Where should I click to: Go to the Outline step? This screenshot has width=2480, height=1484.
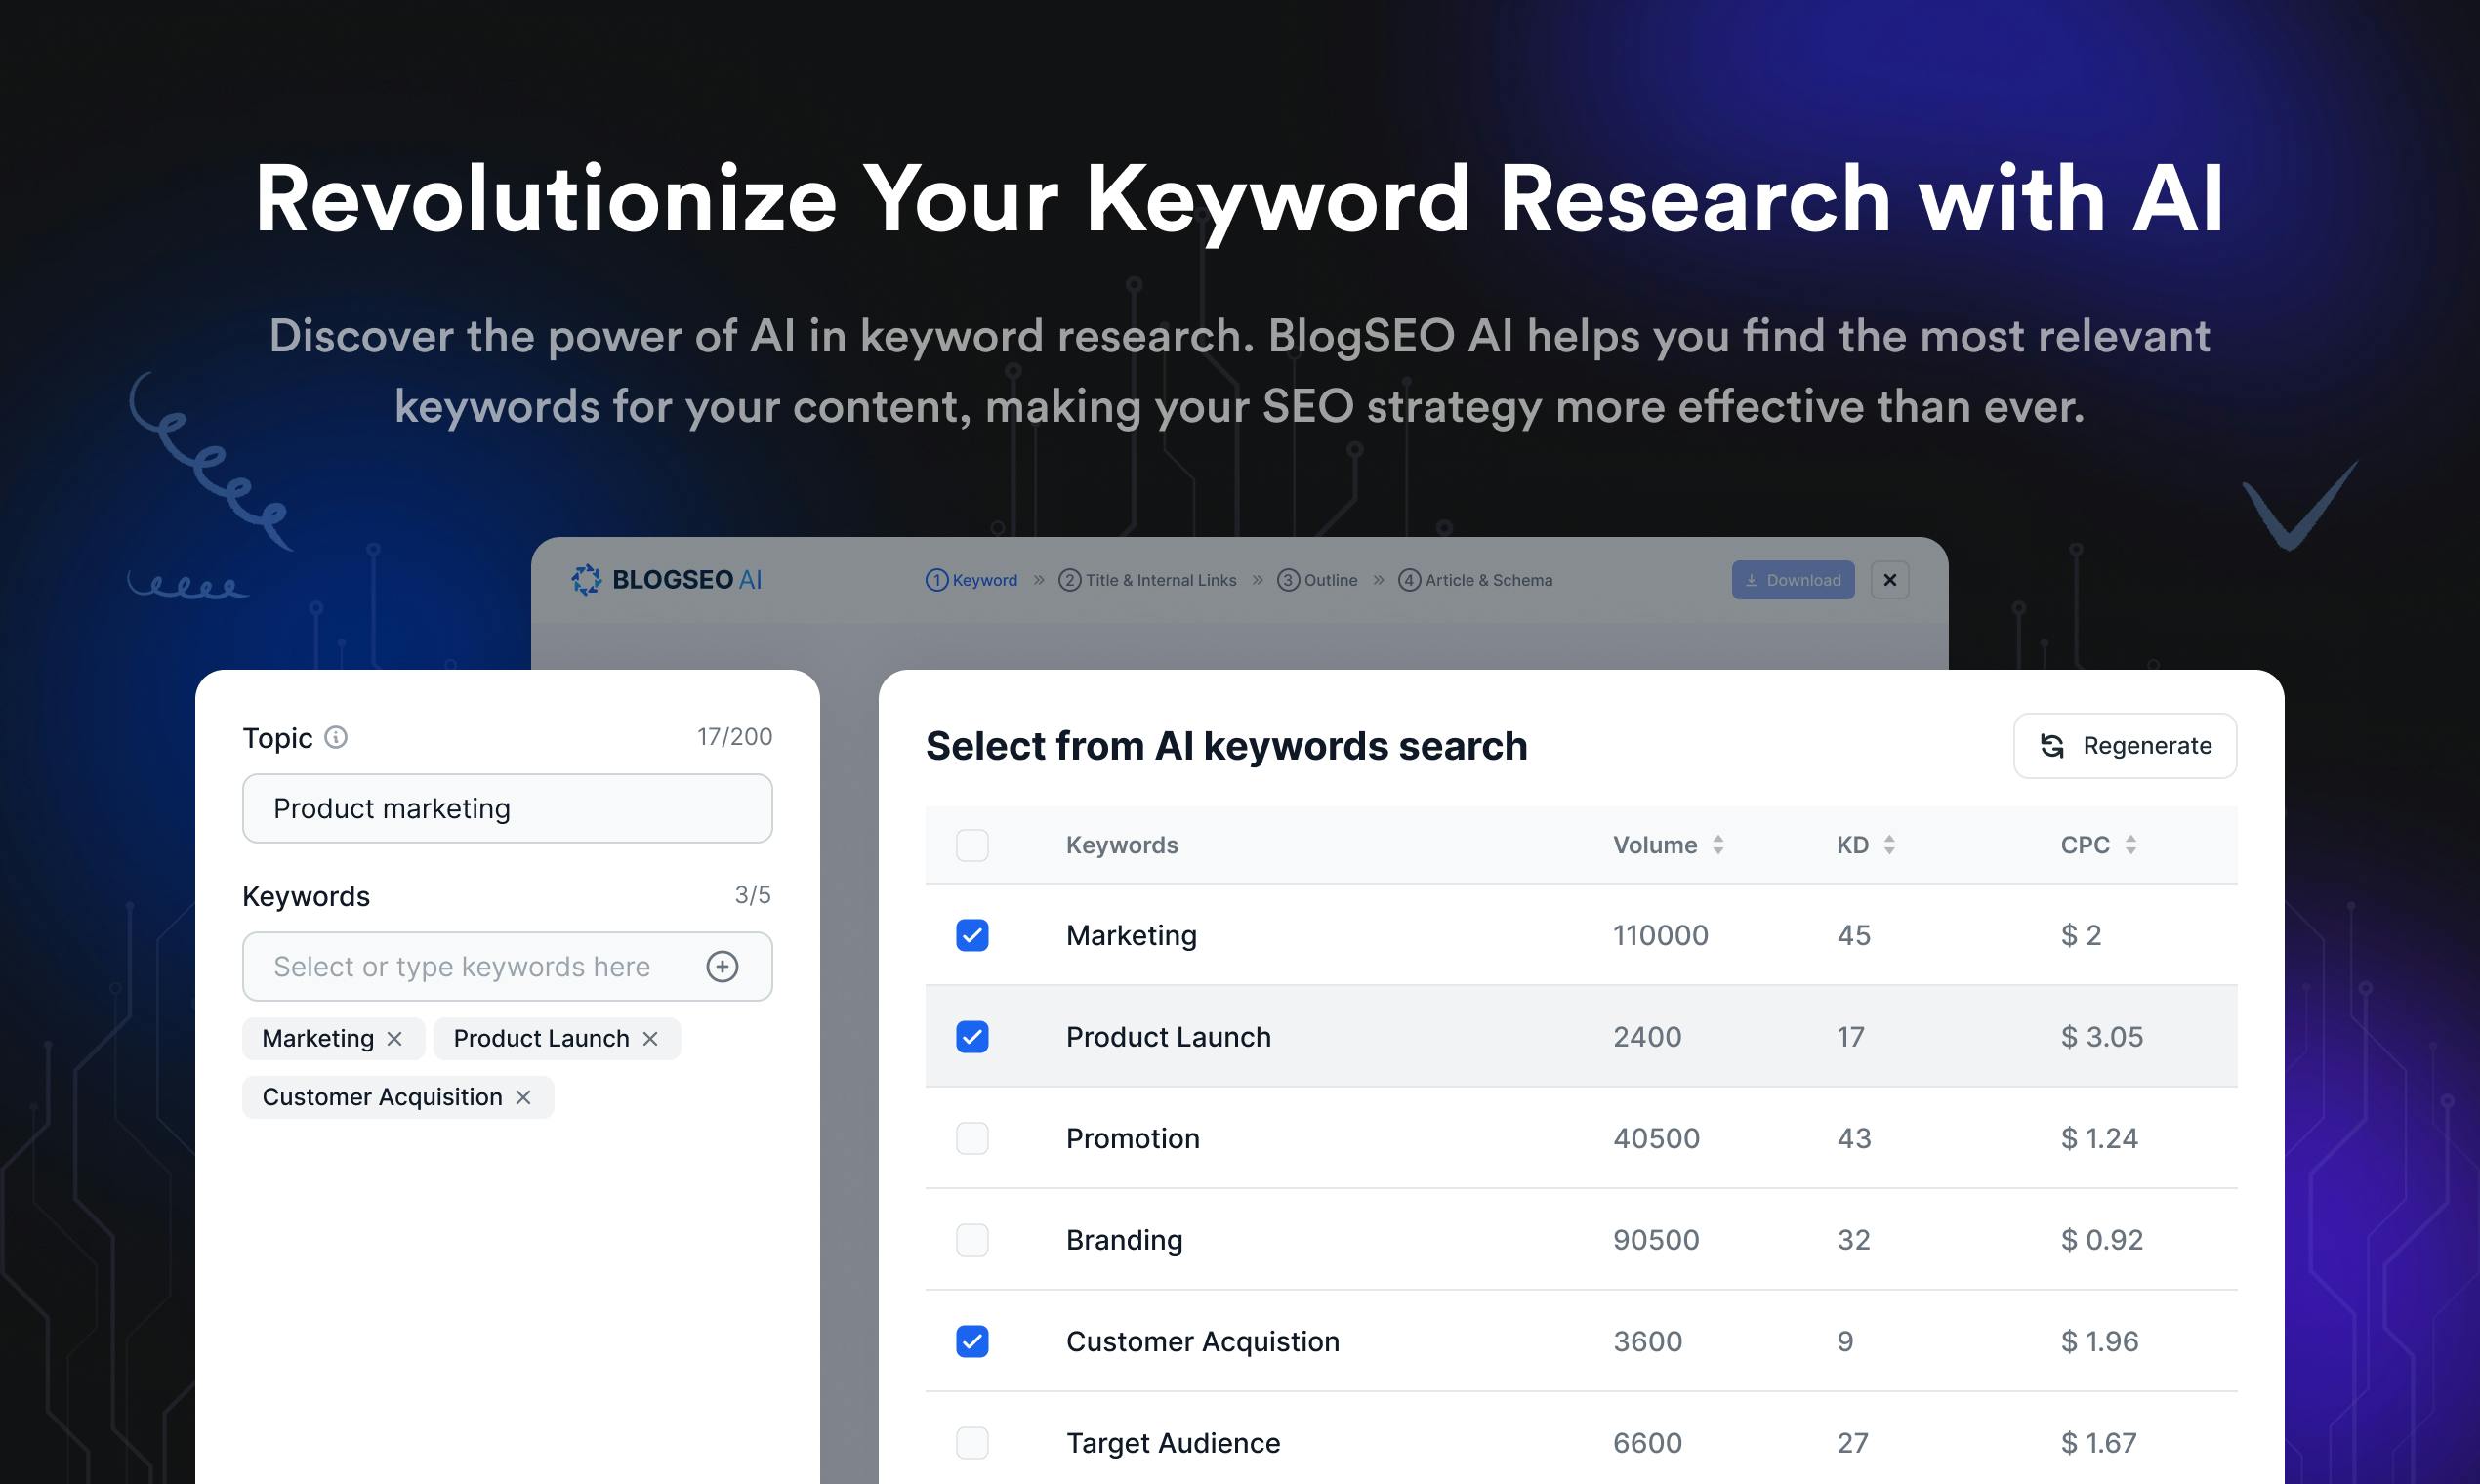click(1317, 580)
